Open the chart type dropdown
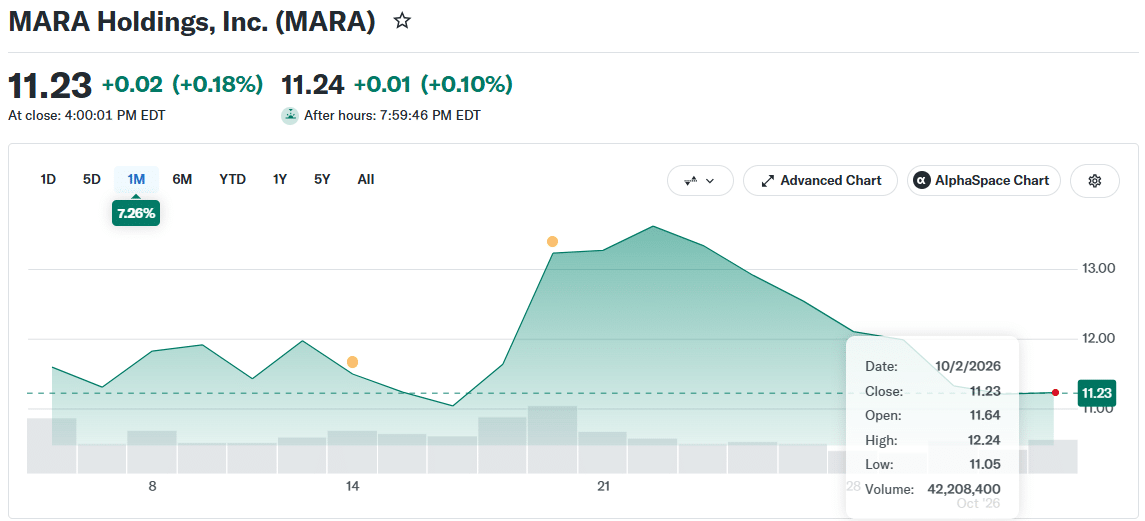Image resolution: width=1145 pixels, height=521 pixels. pos(700,180)
